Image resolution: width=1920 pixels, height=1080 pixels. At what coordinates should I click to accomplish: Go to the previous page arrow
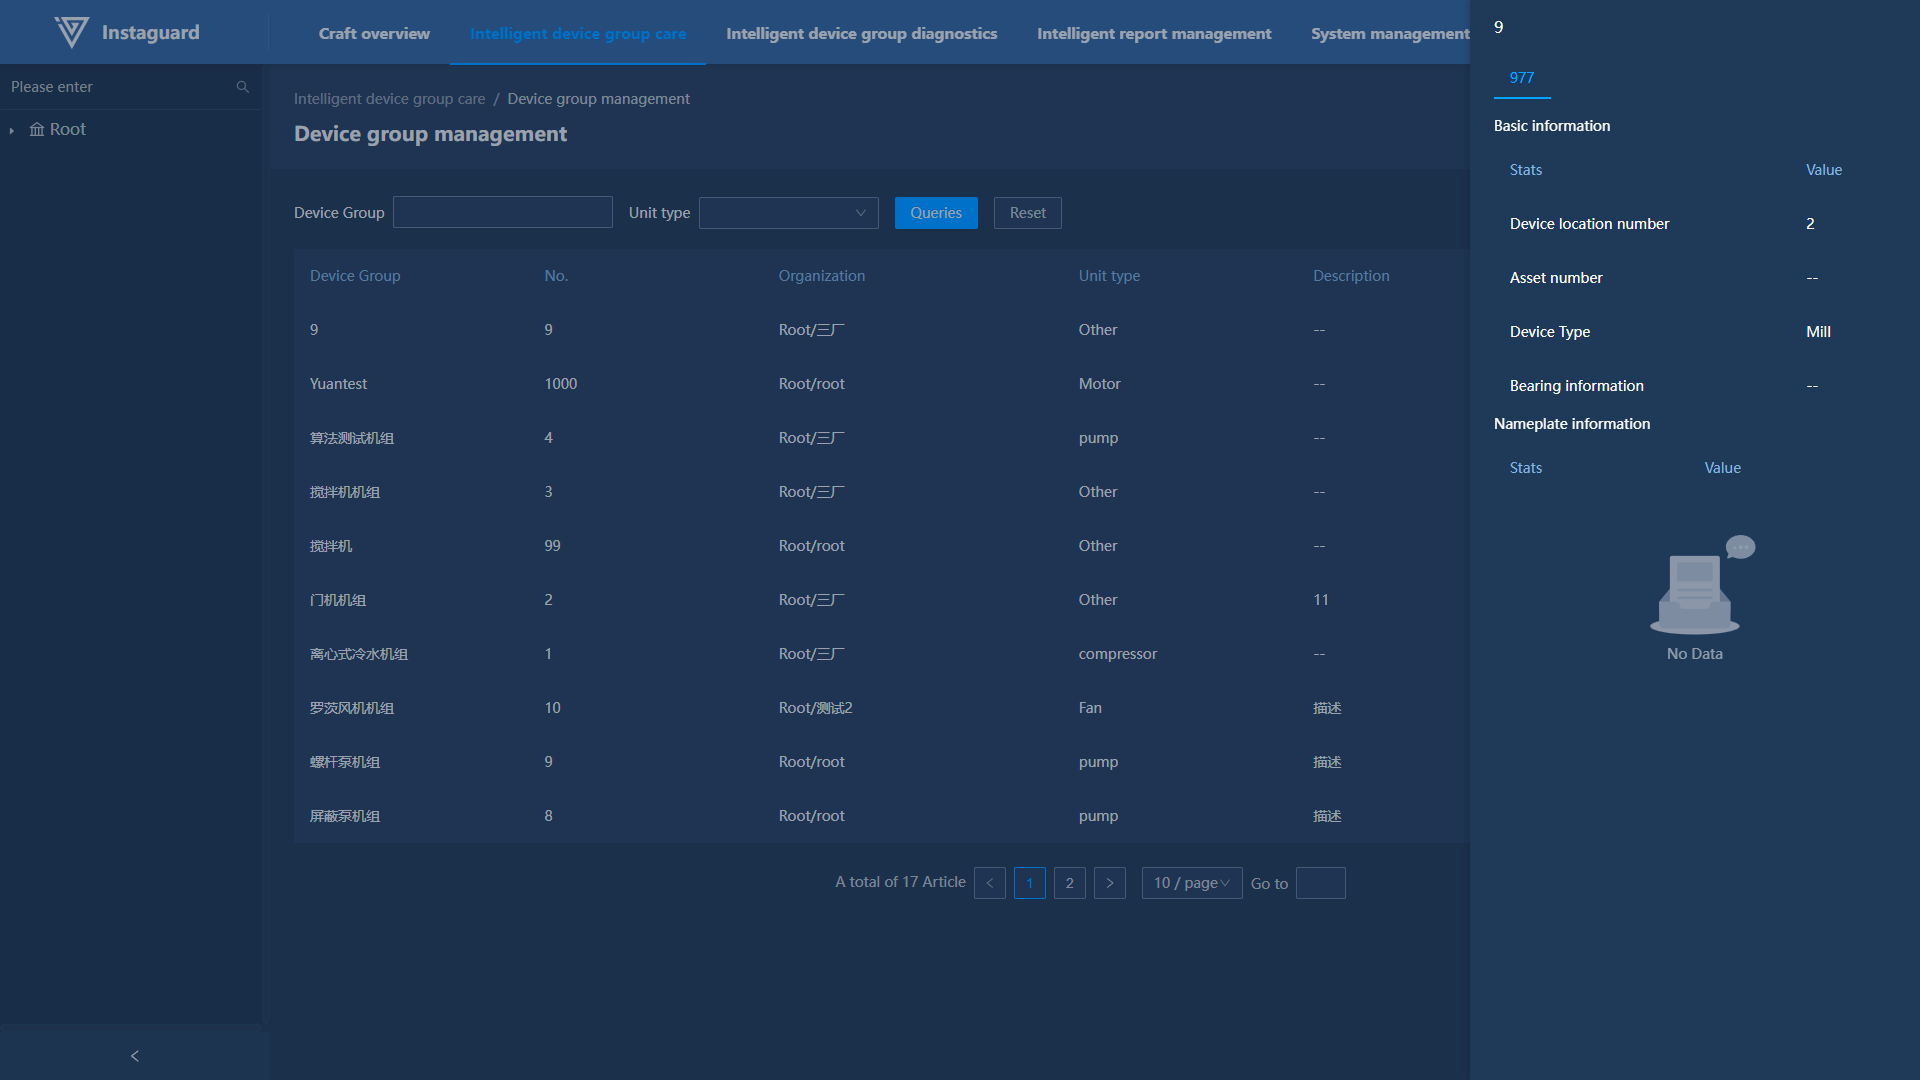click(x=989, y=883)
